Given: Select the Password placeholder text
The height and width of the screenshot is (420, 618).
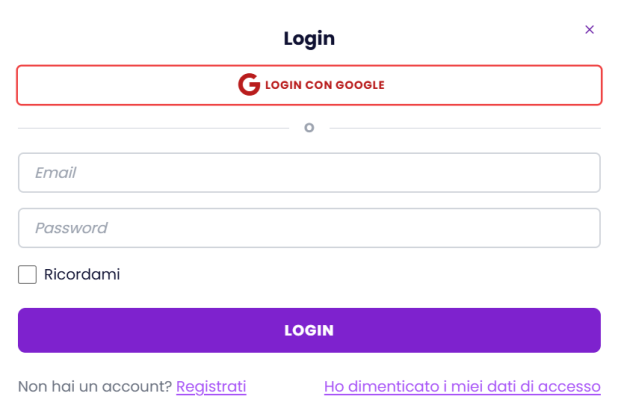Looking at the screenshot, I should click(71, 227).
